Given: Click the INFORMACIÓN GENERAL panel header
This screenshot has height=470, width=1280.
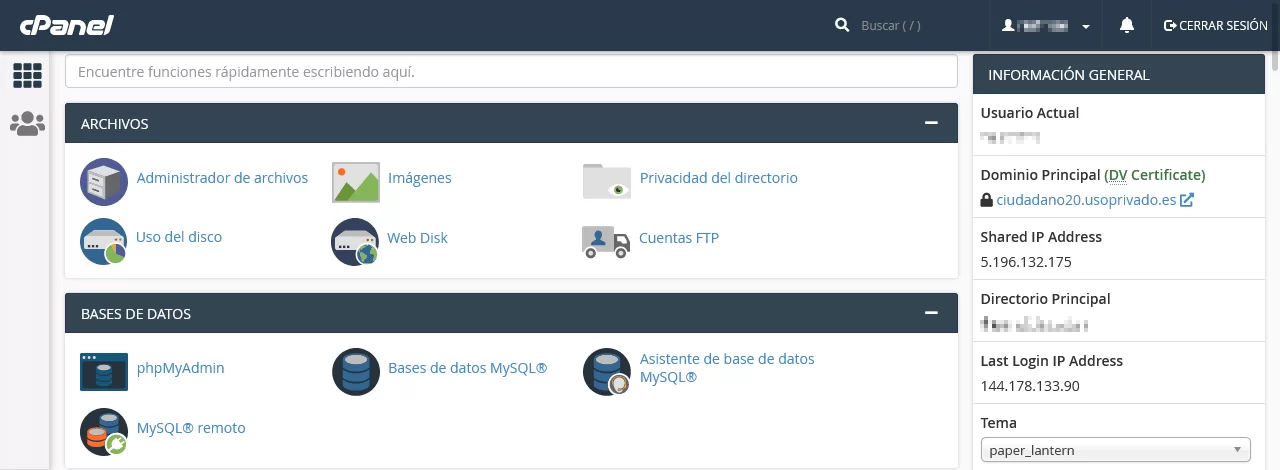Looking at the screenshot, I should 1119,75.
